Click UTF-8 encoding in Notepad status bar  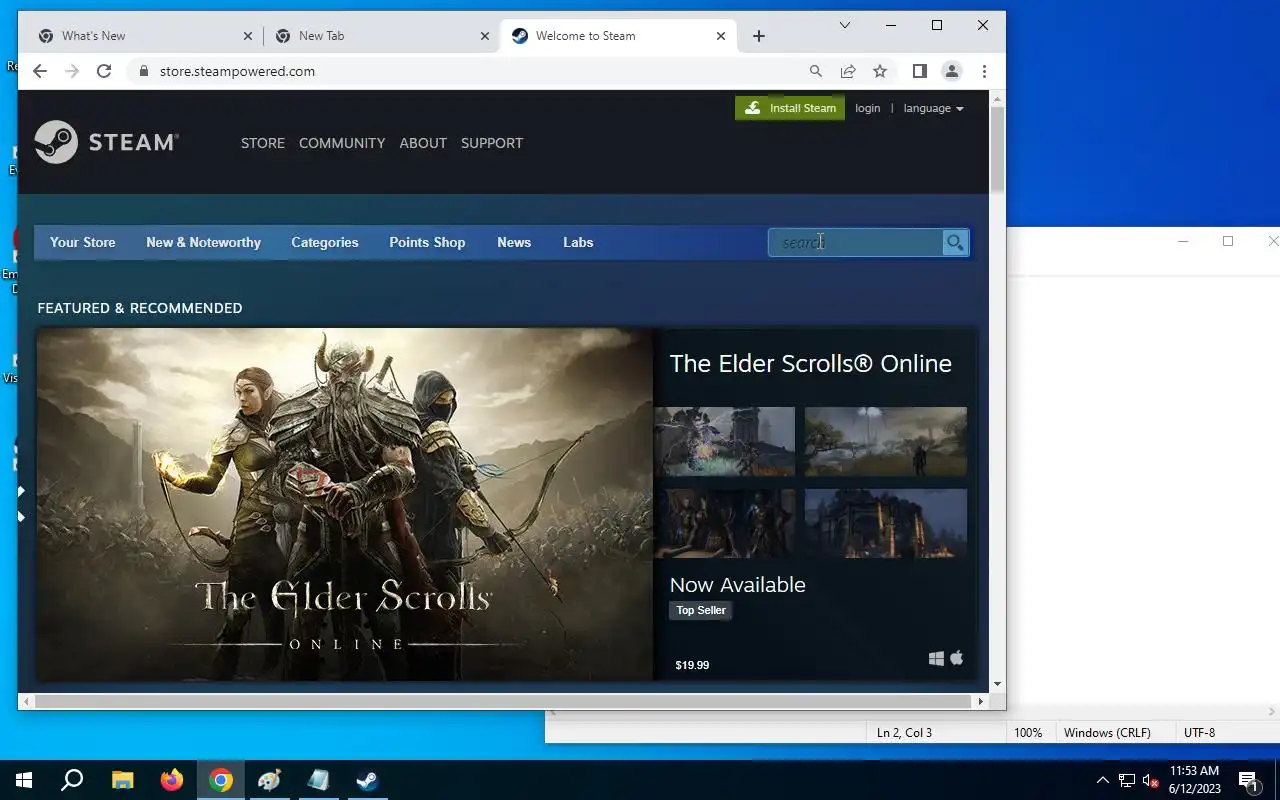(x=1199, y=733)
